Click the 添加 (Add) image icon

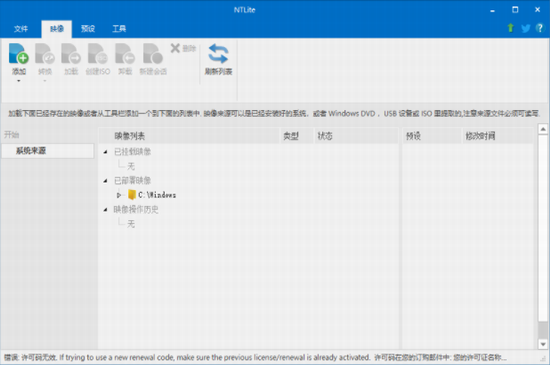pos(19,54)
